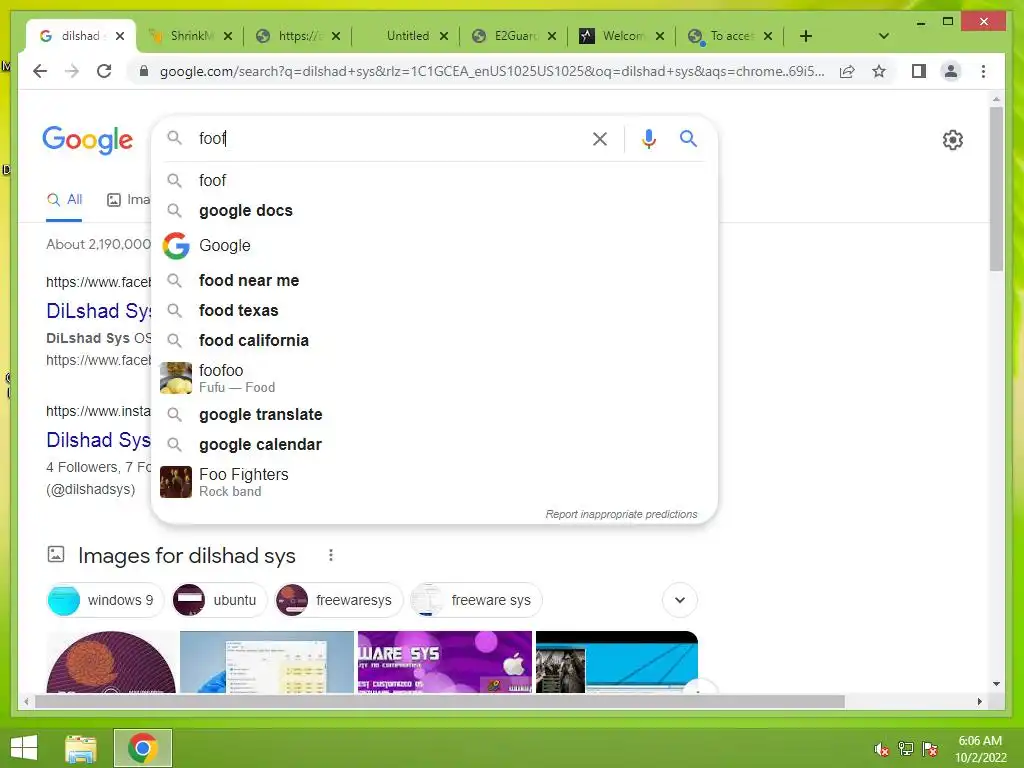The height and width of the screenshot is (768, 1024).
Task: Clear the search box with X
Action: point(600,138)
